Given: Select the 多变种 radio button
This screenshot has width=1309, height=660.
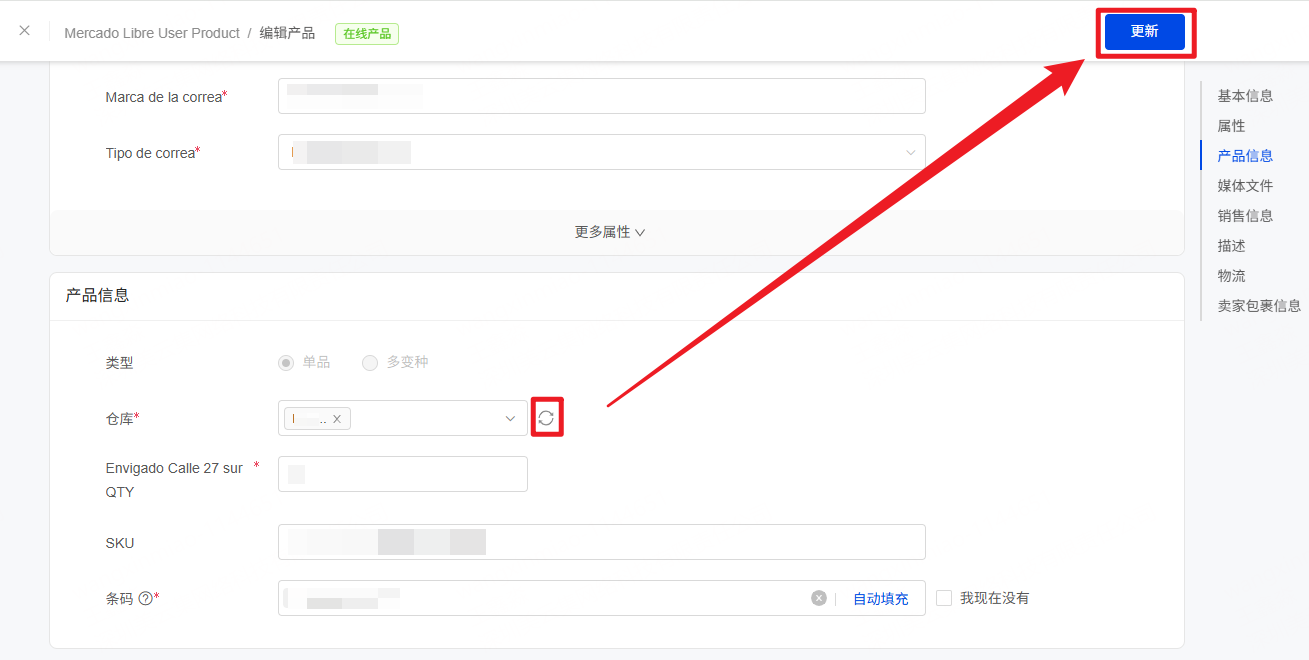Looking at the screenshot, I should click(x=370, y=363).
